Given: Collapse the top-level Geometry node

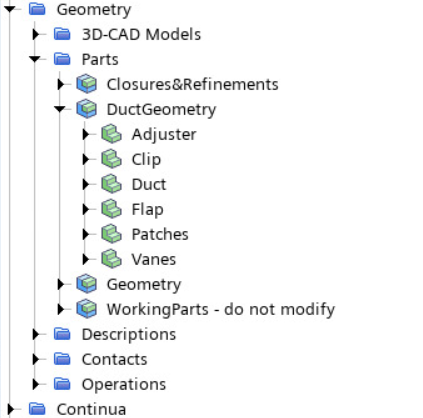Looking at the screenshot, I should [x=10, y=9].
